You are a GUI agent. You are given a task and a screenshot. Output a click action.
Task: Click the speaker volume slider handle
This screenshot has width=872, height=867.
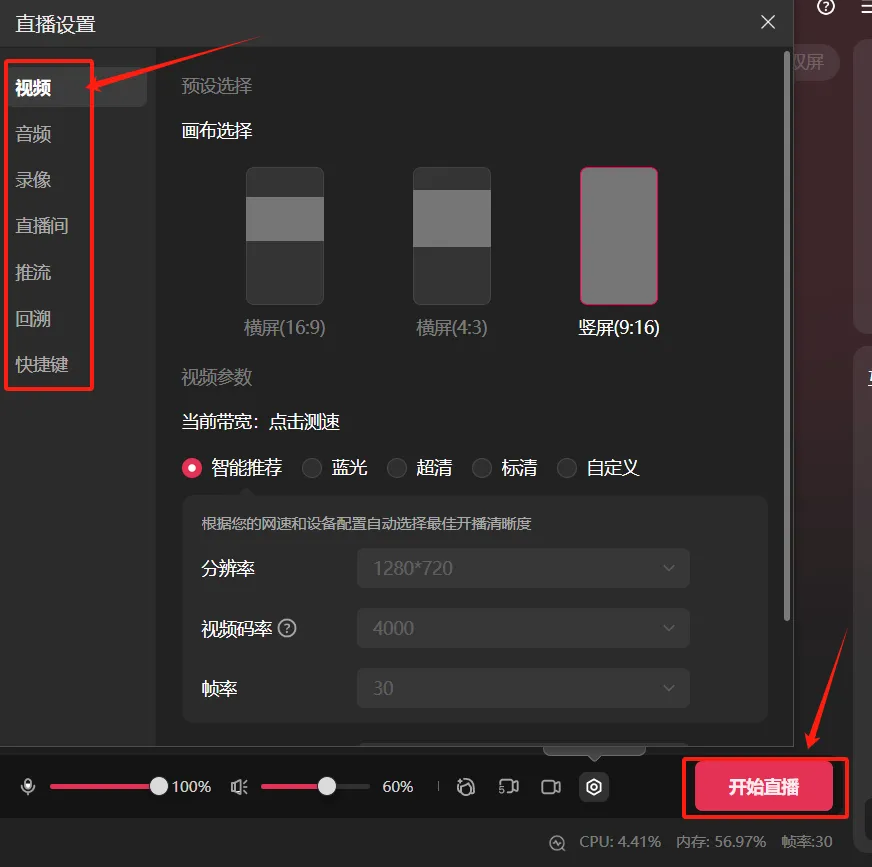coord(327,786)
